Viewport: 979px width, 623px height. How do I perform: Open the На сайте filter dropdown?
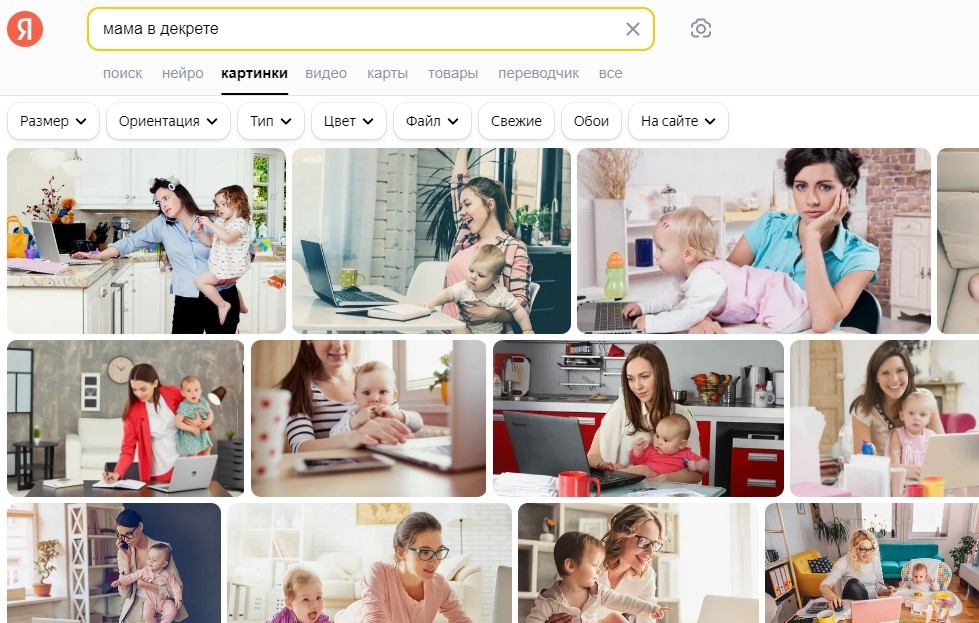point(678,121)
